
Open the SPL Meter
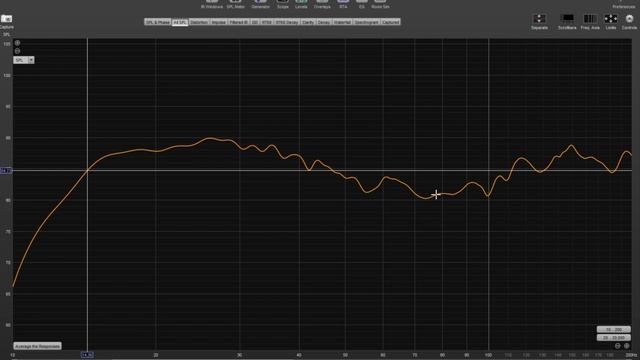[x=236, y=4]
